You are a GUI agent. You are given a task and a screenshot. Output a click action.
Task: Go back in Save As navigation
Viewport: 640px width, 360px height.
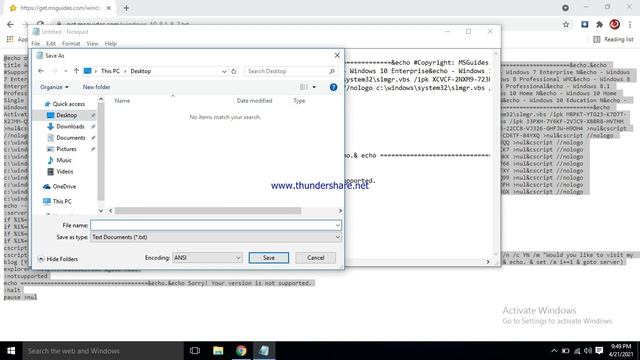[41, 71]
